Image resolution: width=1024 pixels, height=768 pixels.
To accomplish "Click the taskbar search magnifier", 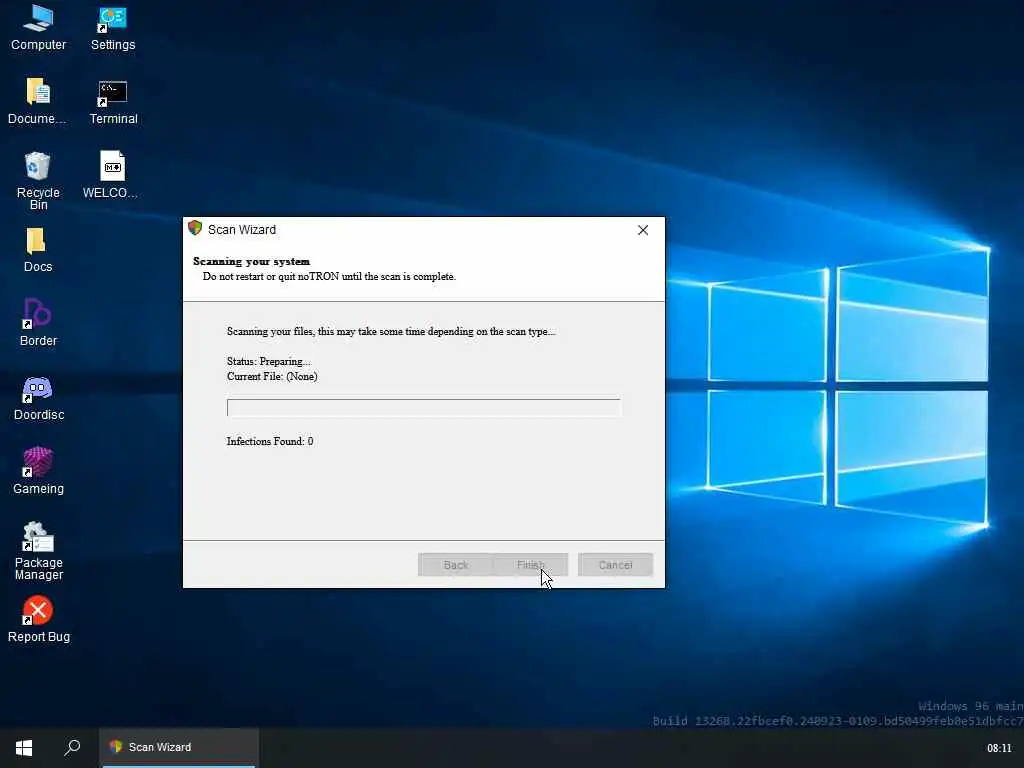I will pyautogui.click(x=72, y=747).
